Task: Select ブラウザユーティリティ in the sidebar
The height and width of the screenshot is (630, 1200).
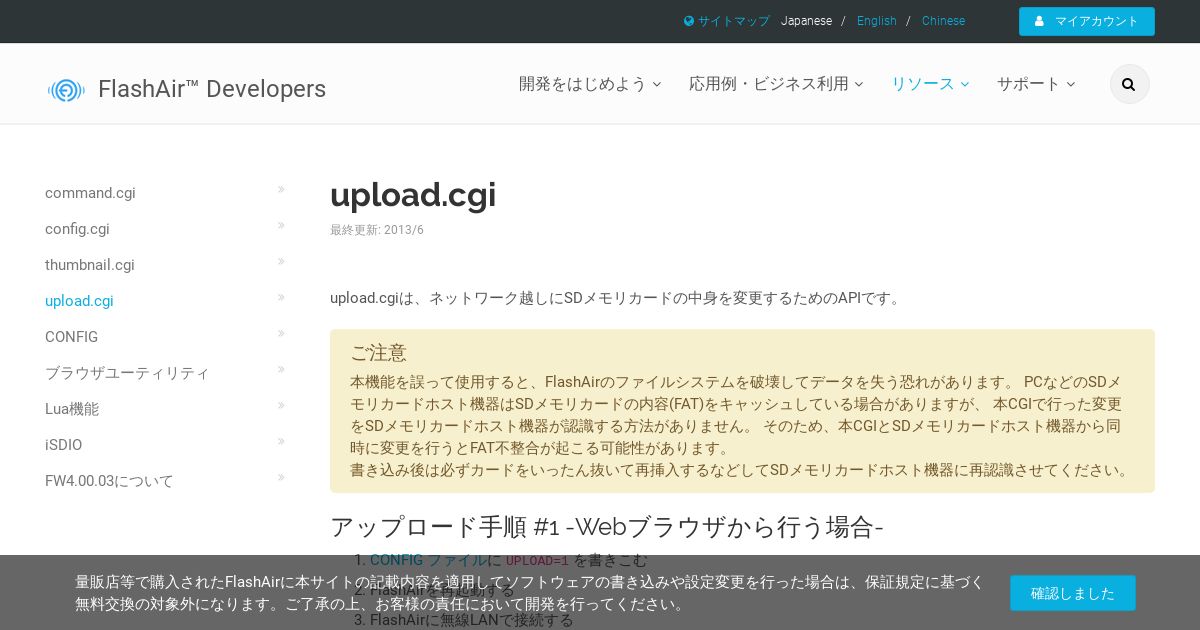Action: point(127,373)
